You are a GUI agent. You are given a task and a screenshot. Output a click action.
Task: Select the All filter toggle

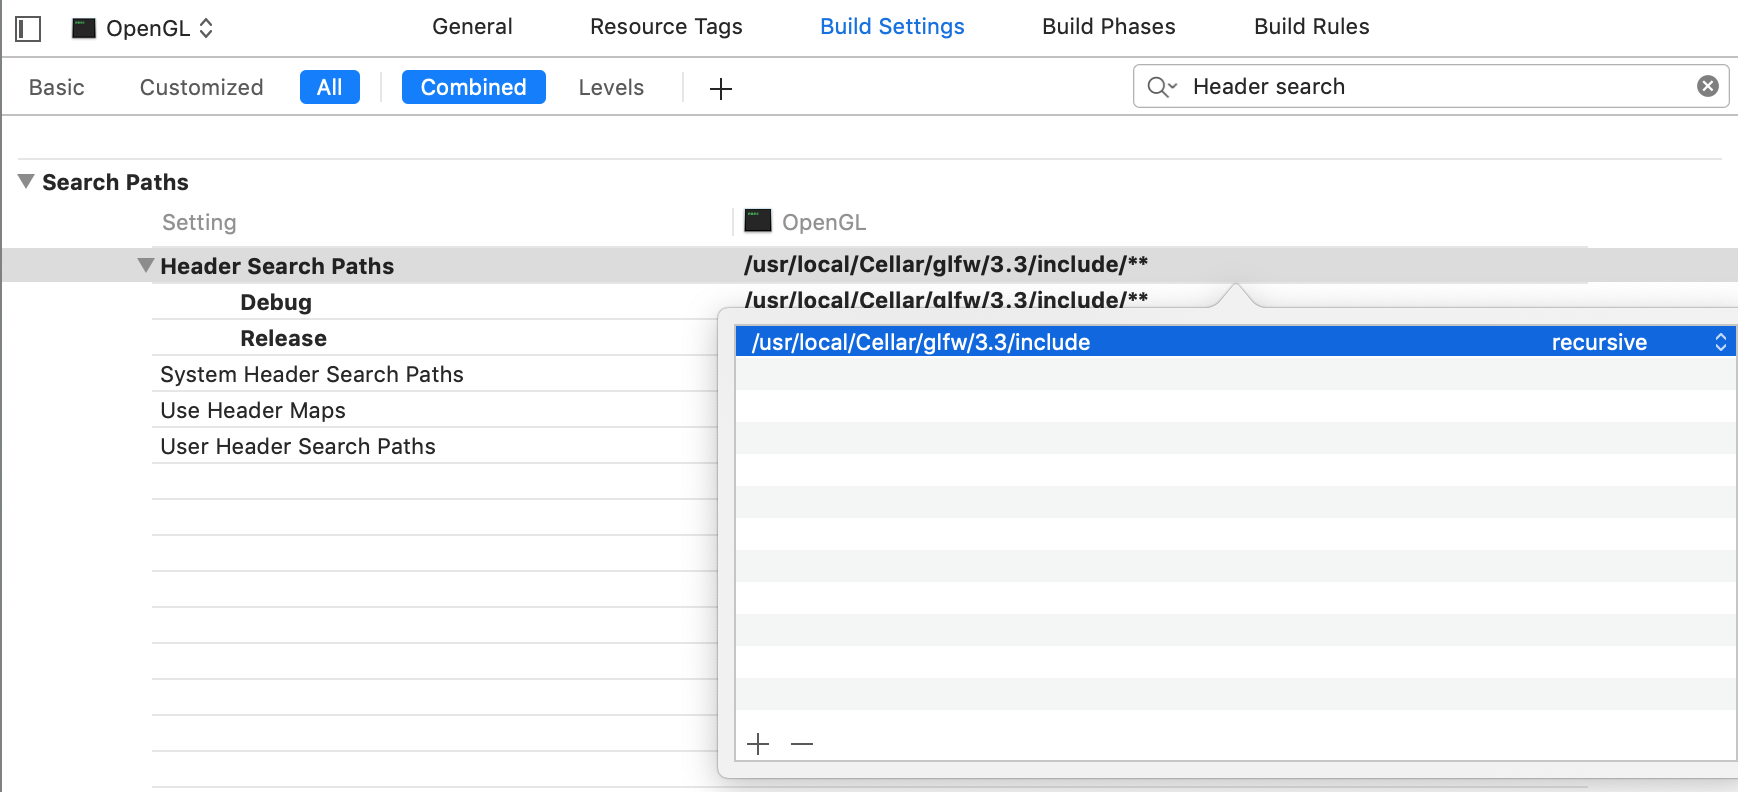329,87
